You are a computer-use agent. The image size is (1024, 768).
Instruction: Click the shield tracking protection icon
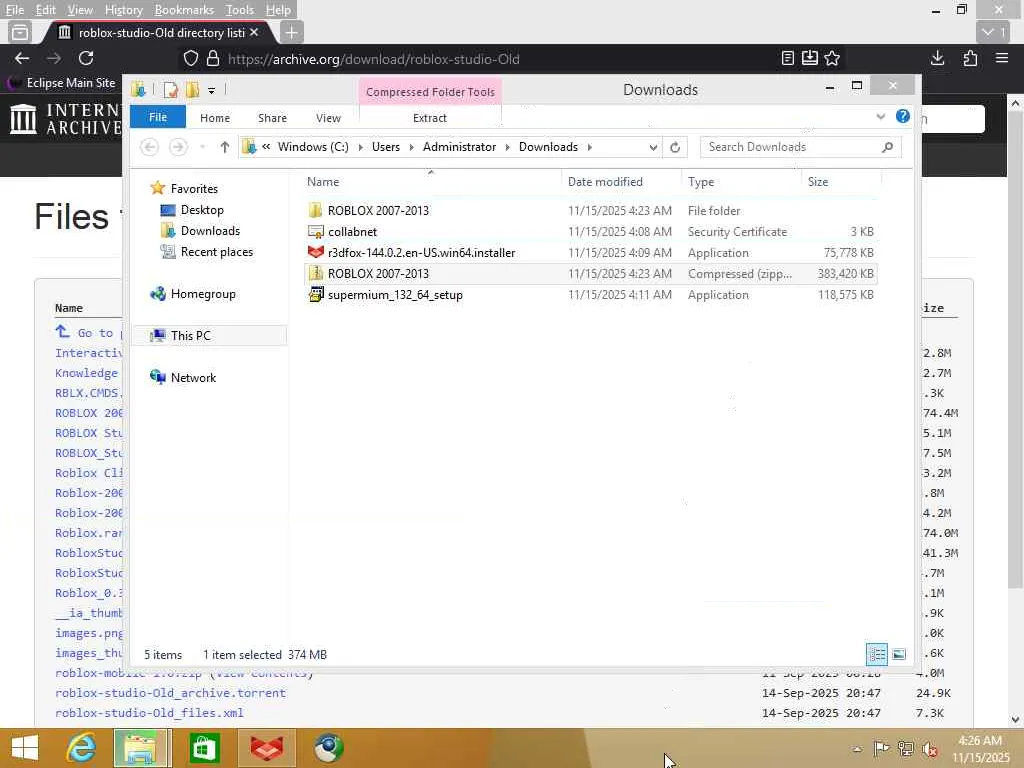point(191,59)
